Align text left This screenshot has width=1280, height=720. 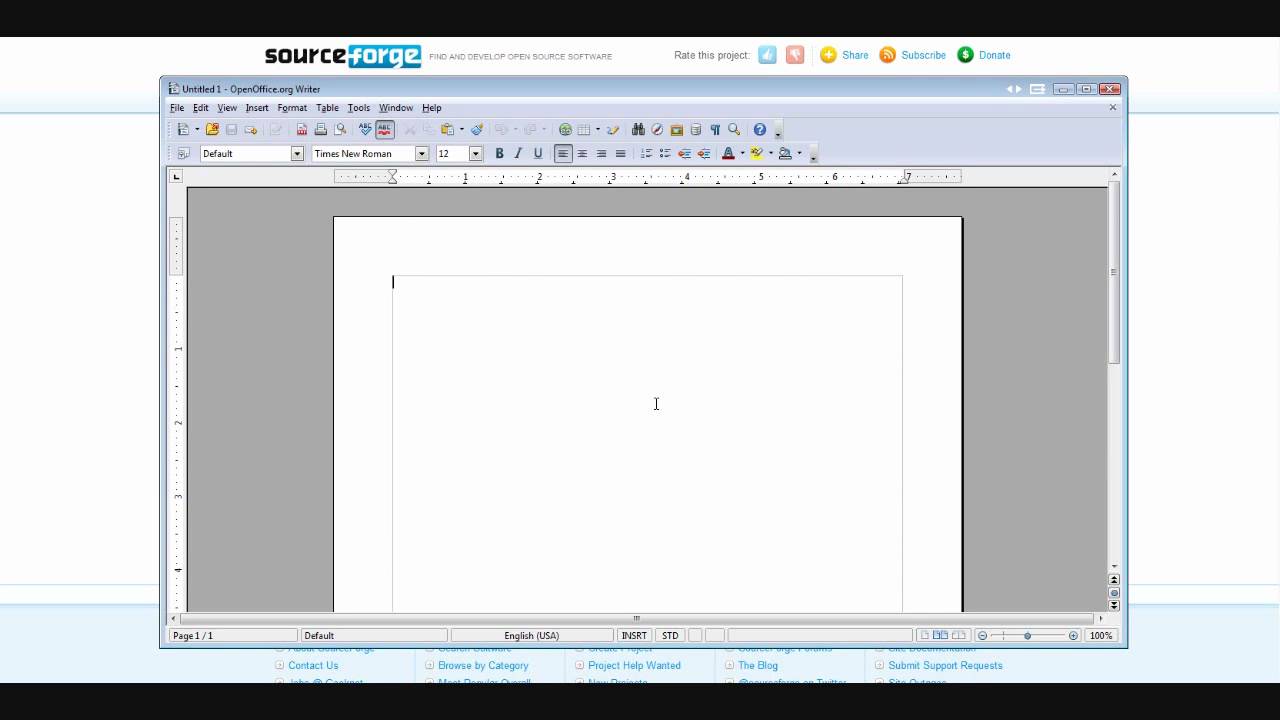(563, 153)
